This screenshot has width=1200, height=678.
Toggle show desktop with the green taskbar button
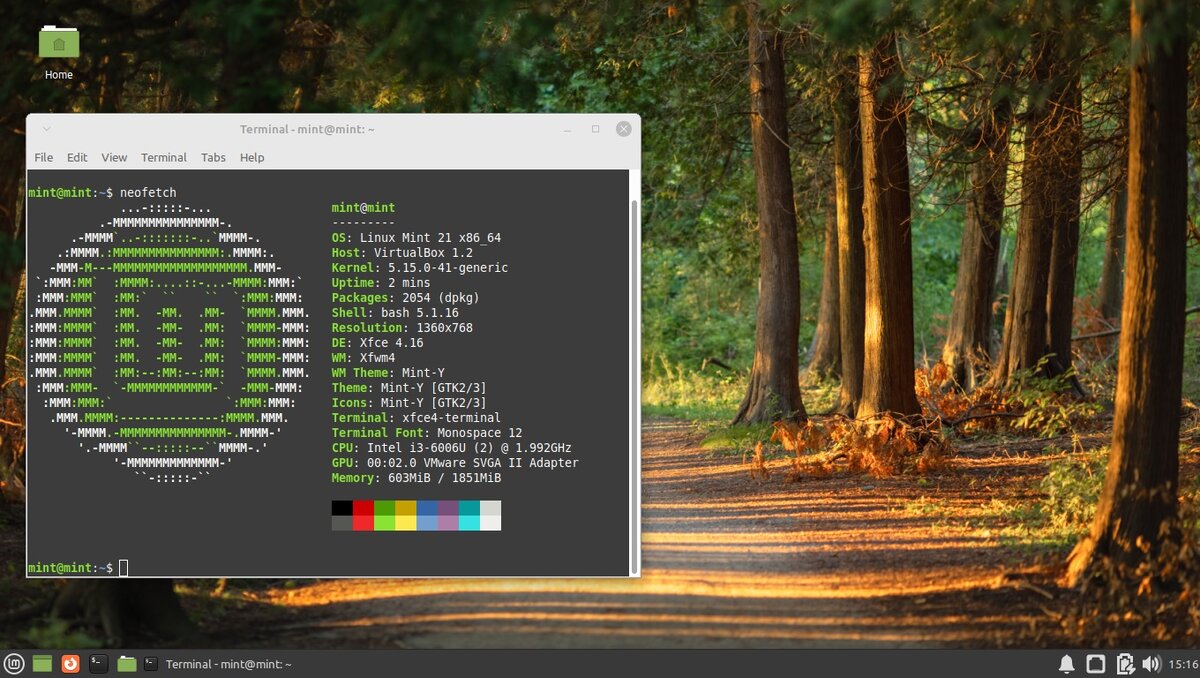40,663
